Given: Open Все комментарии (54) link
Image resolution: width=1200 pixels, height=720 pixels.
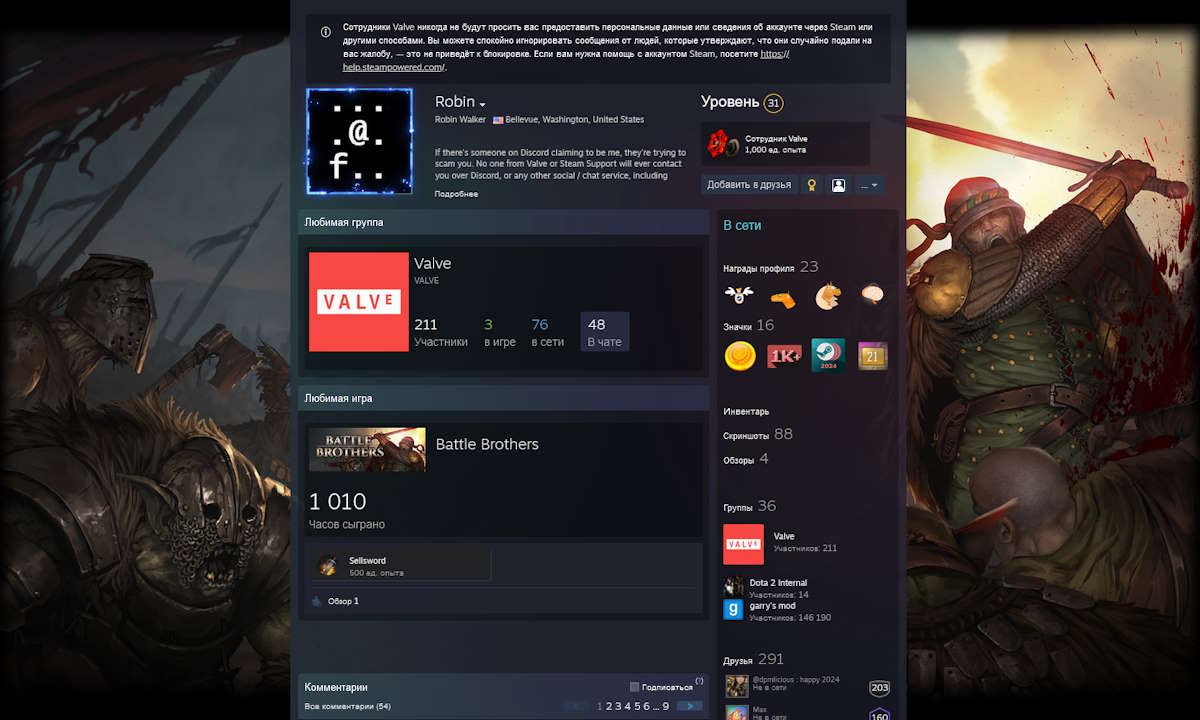Looking at the screenshot, I should tap(347, 706).
